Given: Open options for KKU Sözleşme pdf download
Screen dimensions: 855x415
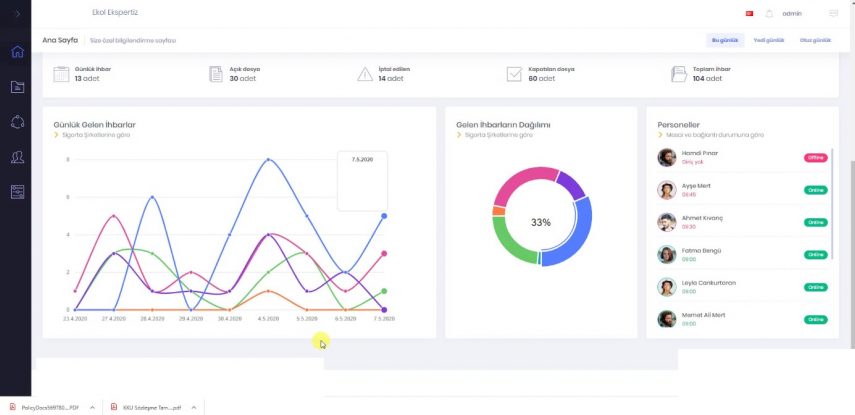Looking at the screenshot, I should 194,407.
